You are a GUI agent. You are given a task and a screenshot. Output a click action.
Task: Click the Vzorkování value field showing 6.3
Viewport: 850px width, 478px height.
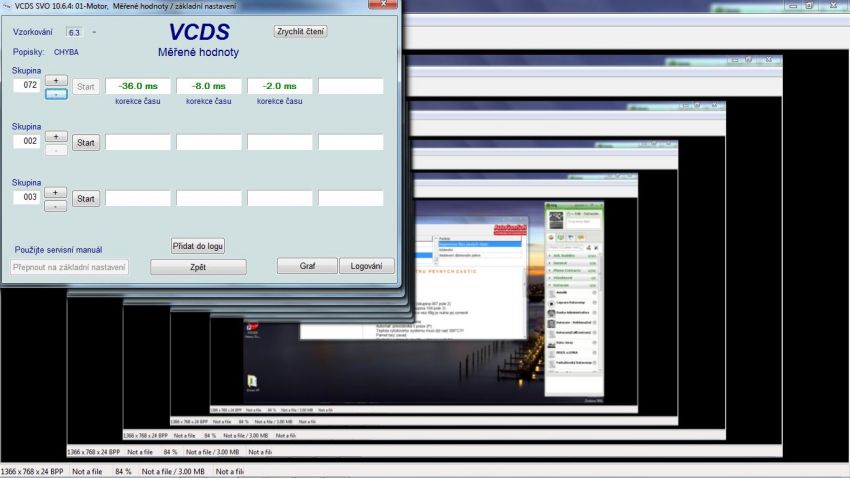click(74, 32)
